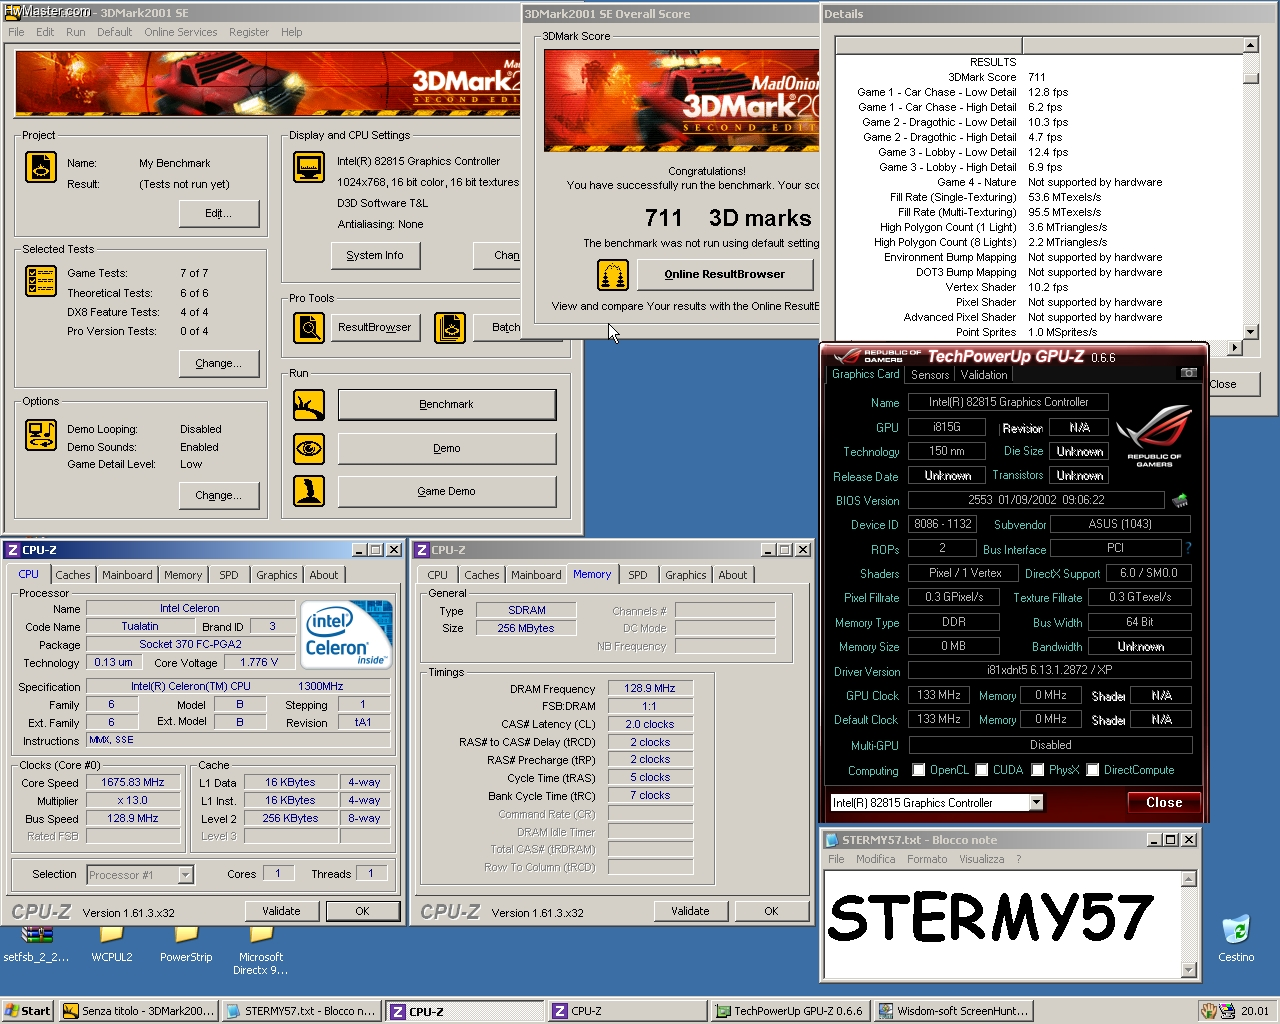Click the ResultBrowser magnifier icon in Pro Tools
This screenshot has width=1280, height=1024.
[x=309, y=327]
